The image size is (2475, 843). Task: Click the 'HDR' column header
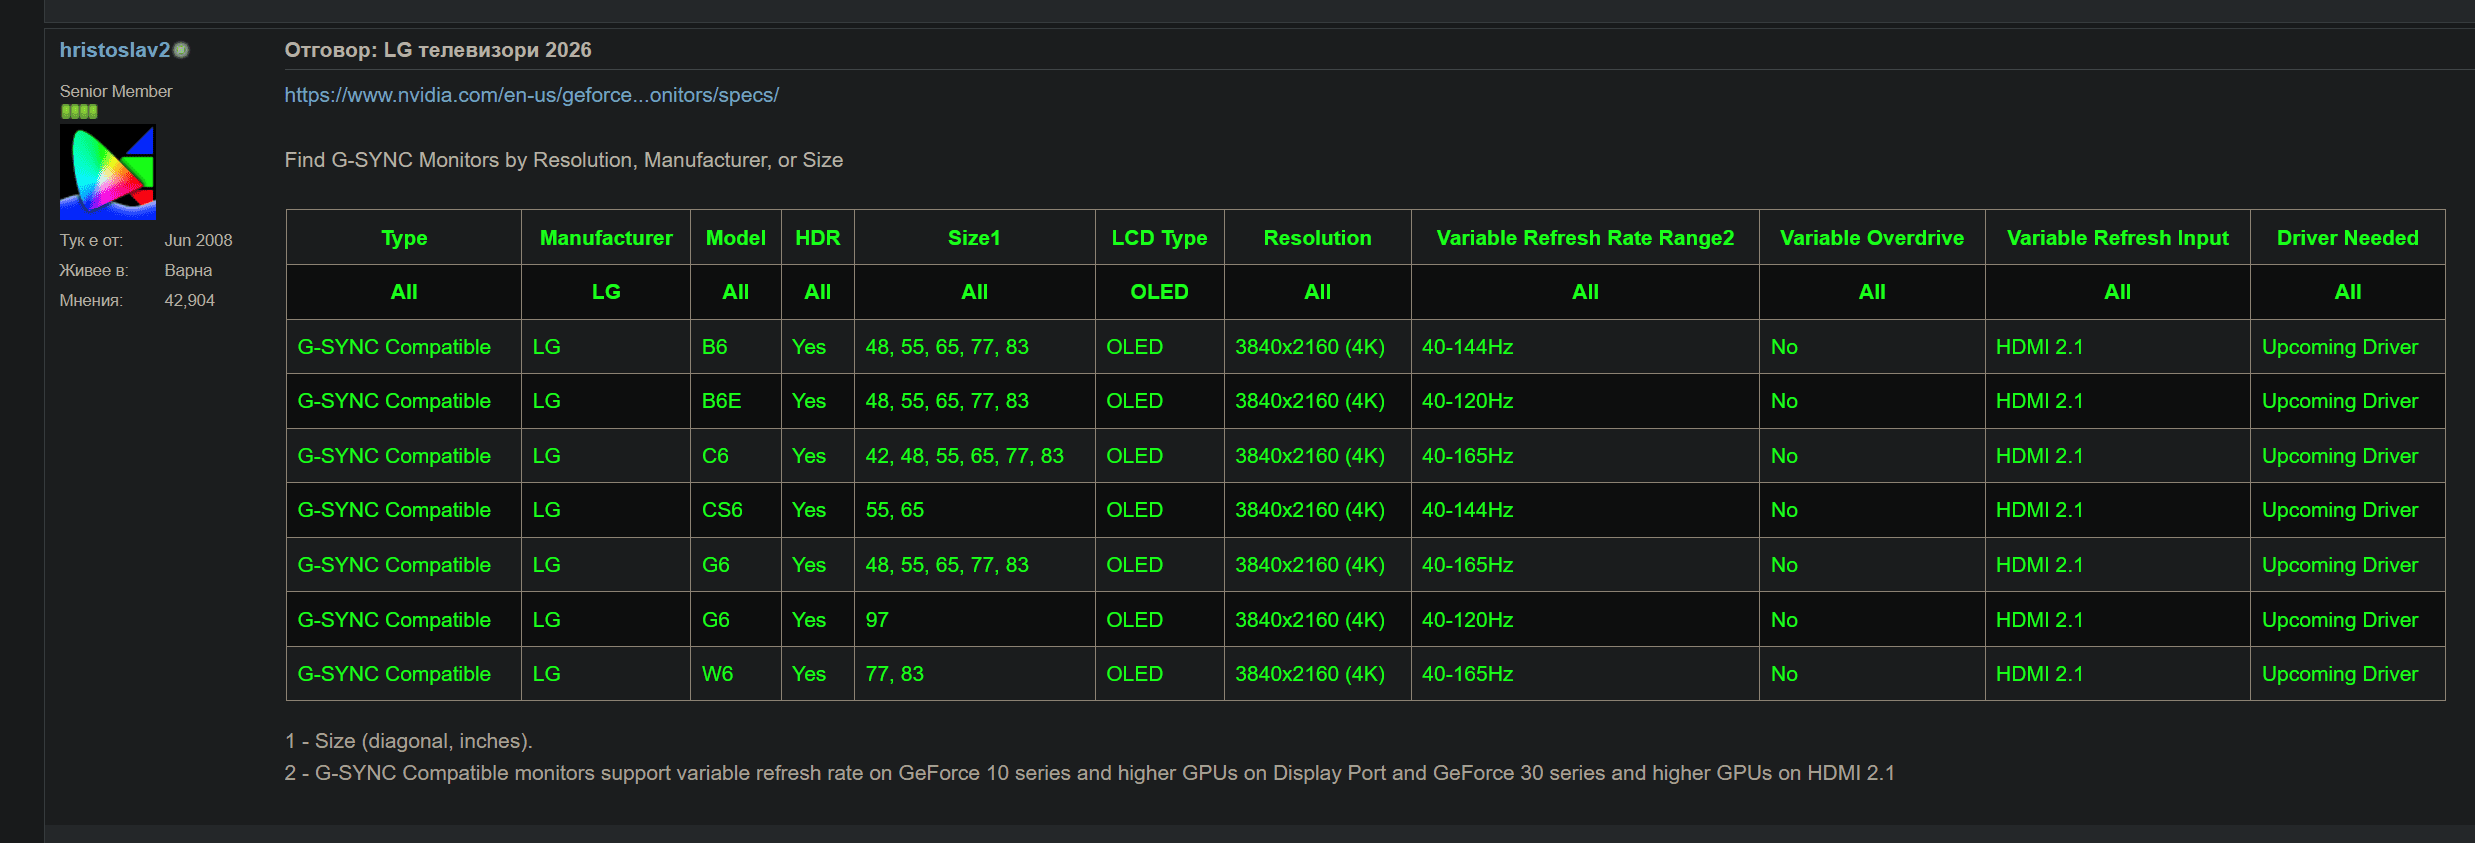[x=818, y=238]
